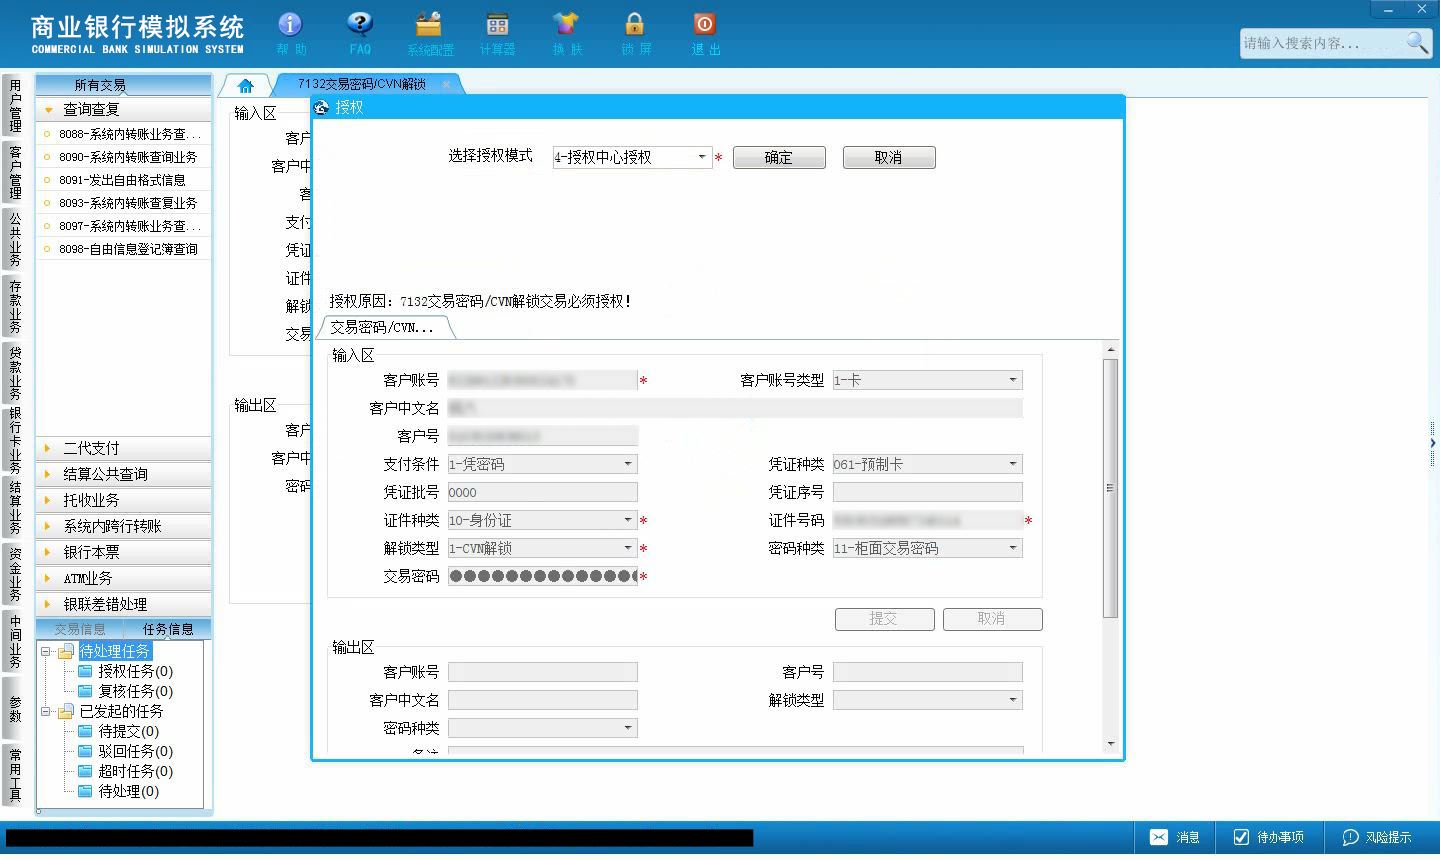Image resolution: width=1440 pixels, height=860 pixels.
Task: Confirm authorization with 确定 button
Action: tap(779, 157)
